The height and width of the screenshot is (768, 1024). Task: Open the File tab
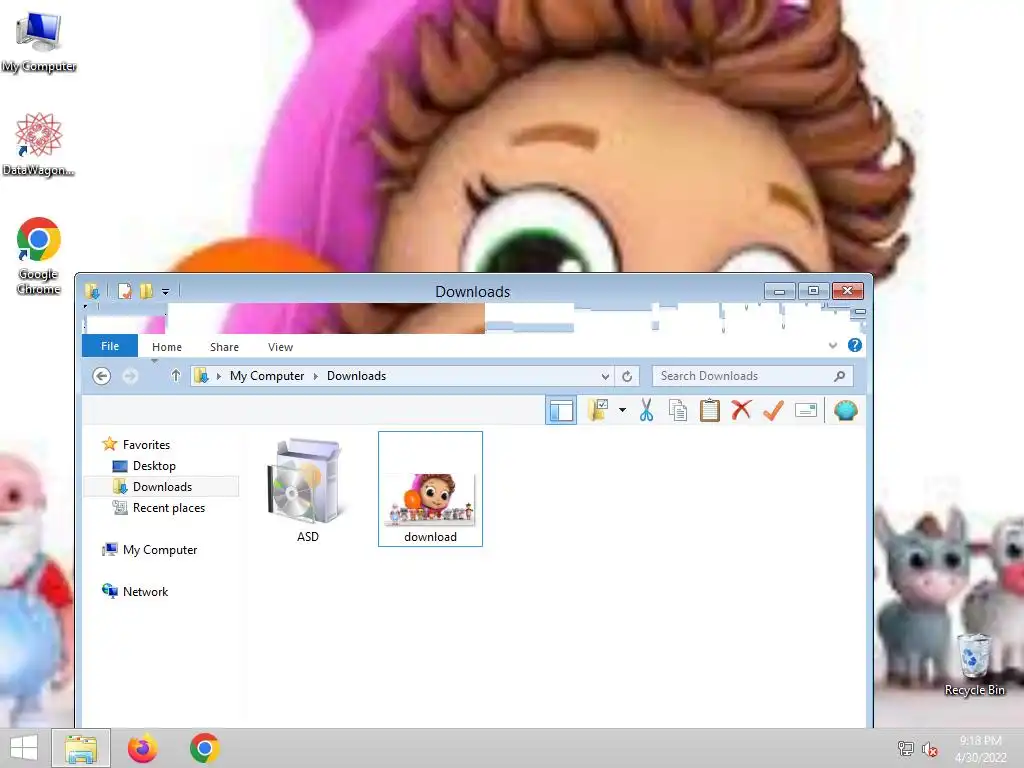click(x=110, y=346)
